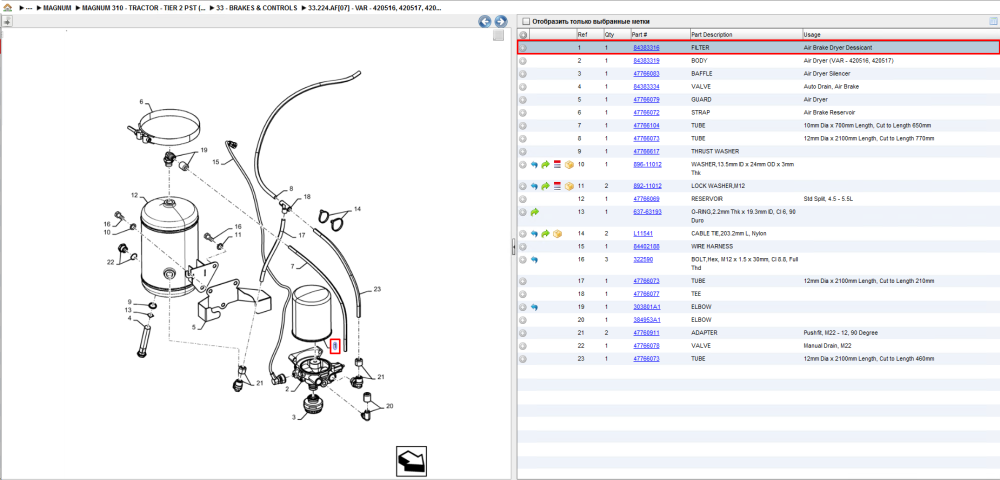Click red list icon on LOCK WASHER row

point(557,186)
